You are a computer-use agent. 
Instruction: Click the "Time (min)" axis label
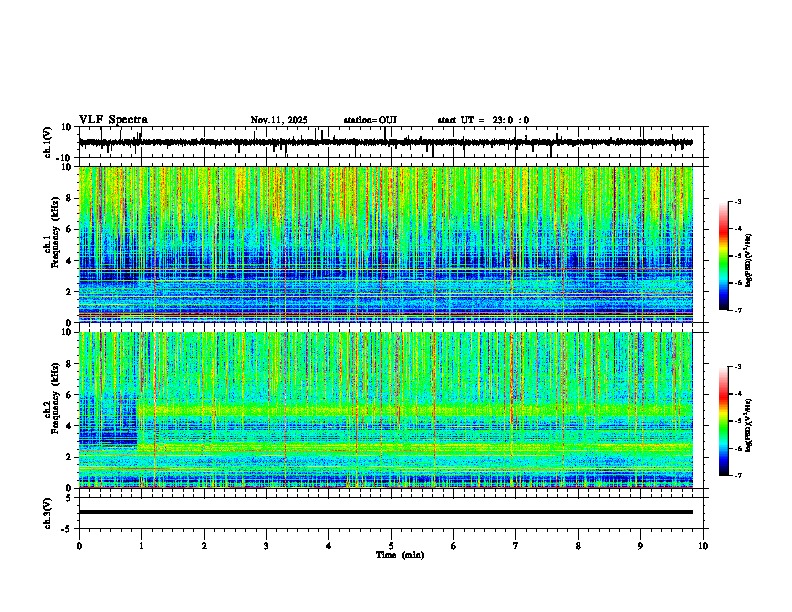tap(400, 555)
